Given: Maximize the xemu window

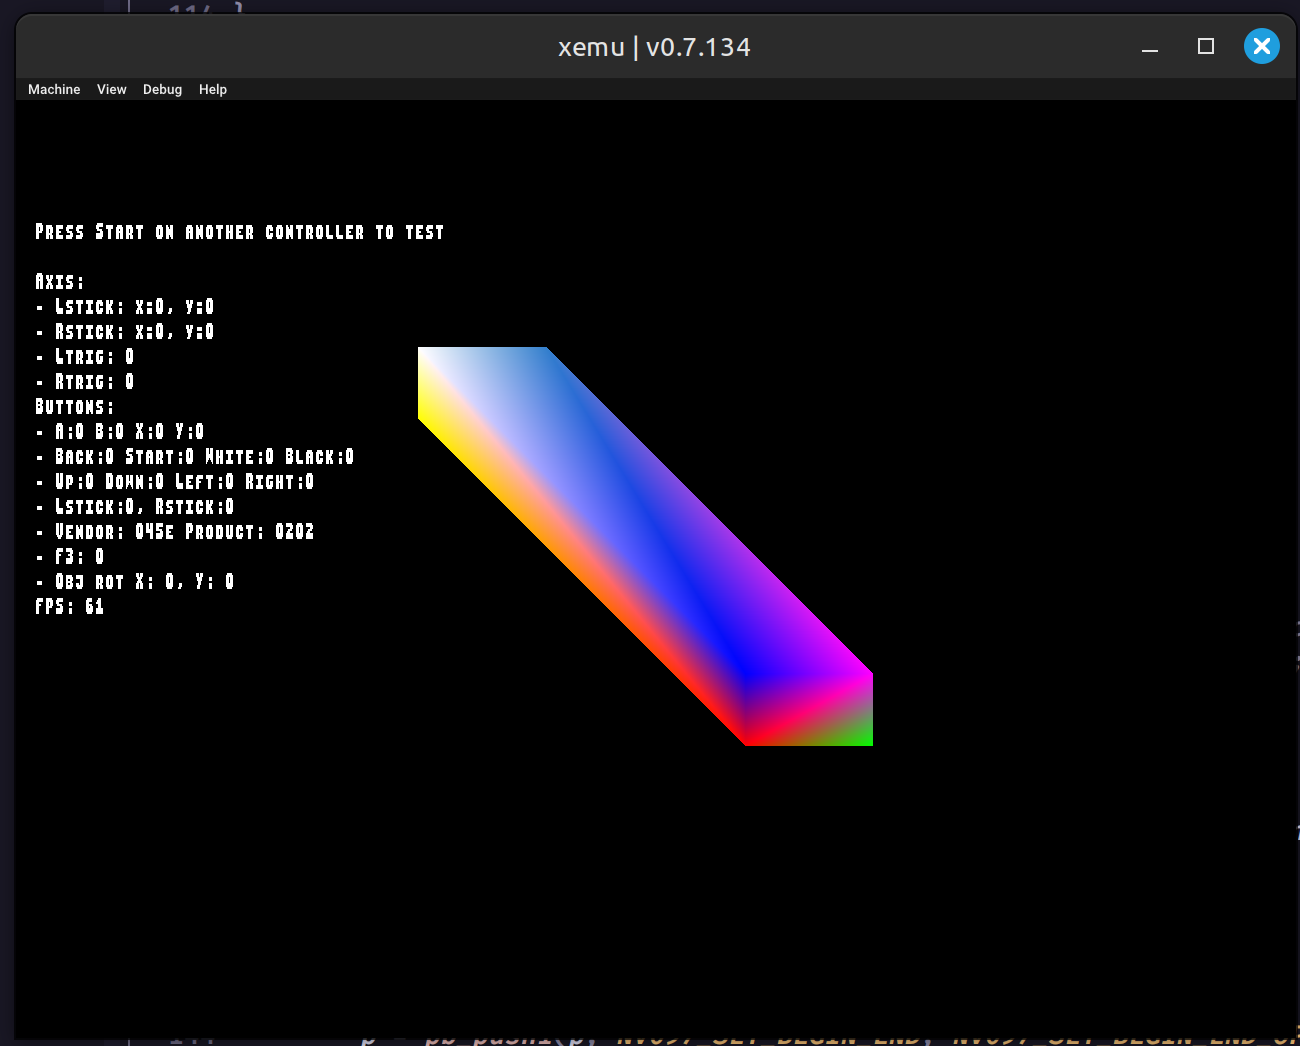Looking at the screenshot, I should coord(1206,47).
